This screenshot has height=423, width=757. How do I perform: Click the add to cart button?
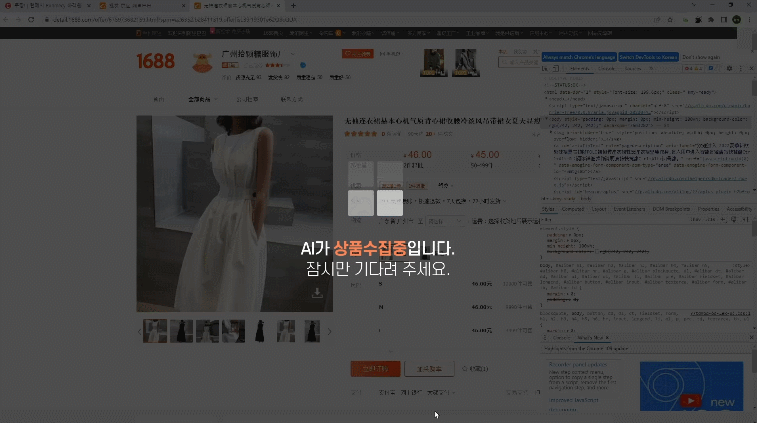(430, 369)
